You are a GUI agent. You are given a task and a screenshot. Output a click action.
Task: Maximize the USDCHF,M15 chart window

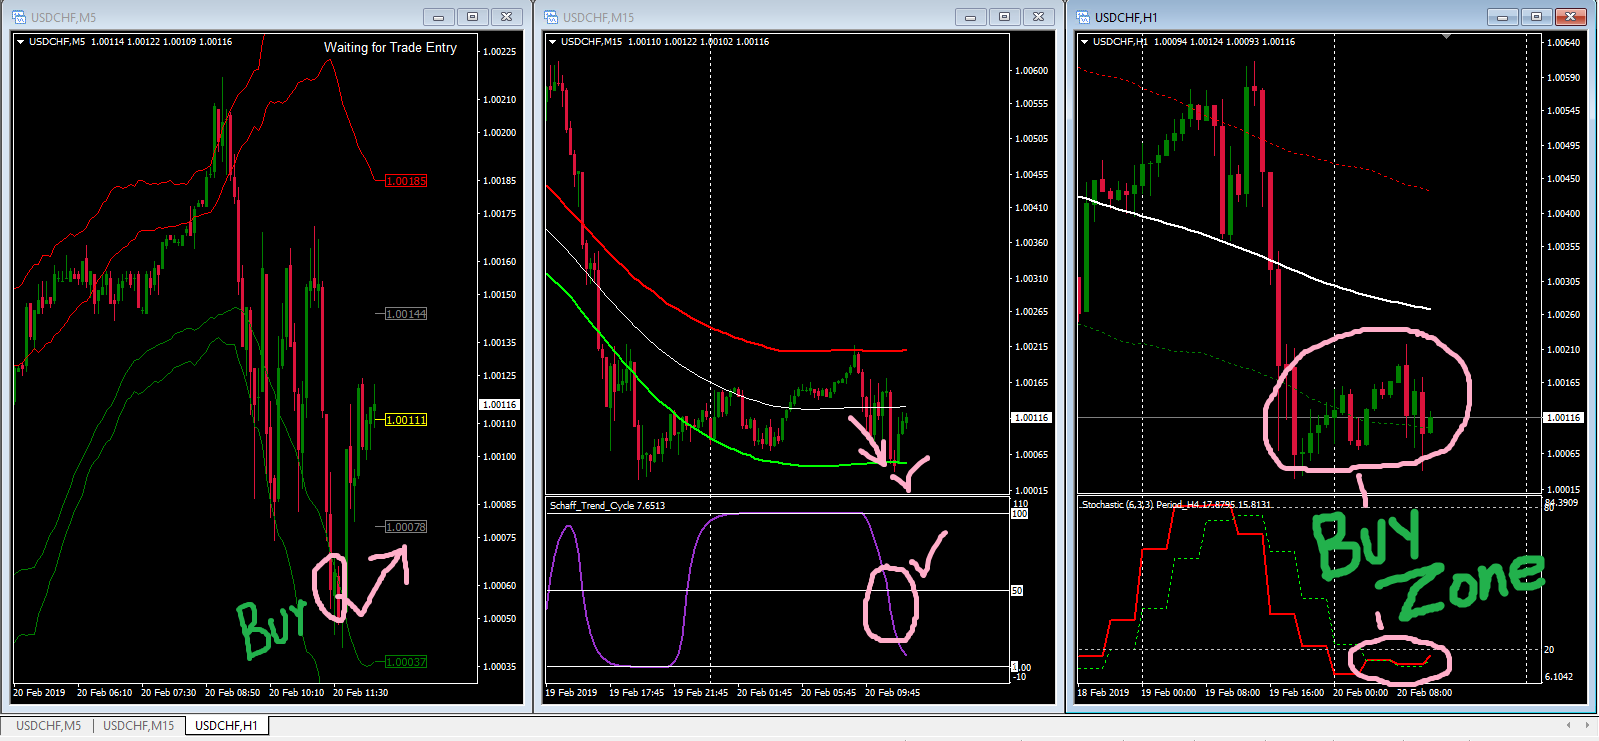[1004, 17]
